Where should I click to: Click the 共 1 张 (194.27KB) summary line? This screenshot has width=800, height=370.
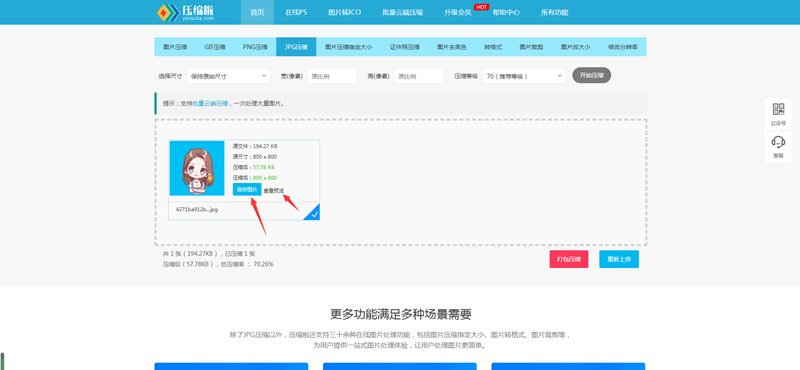coord(209,254)
